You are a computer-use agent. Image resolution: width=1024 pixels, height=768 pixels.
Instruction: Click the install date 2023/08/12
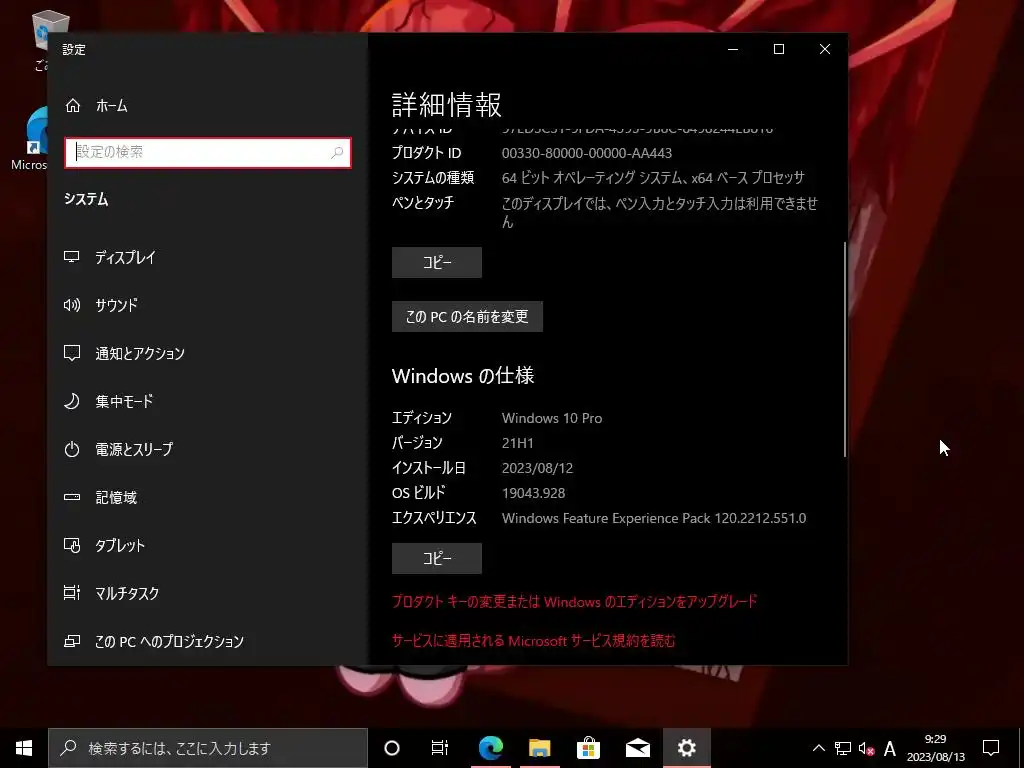click(537, 468)
